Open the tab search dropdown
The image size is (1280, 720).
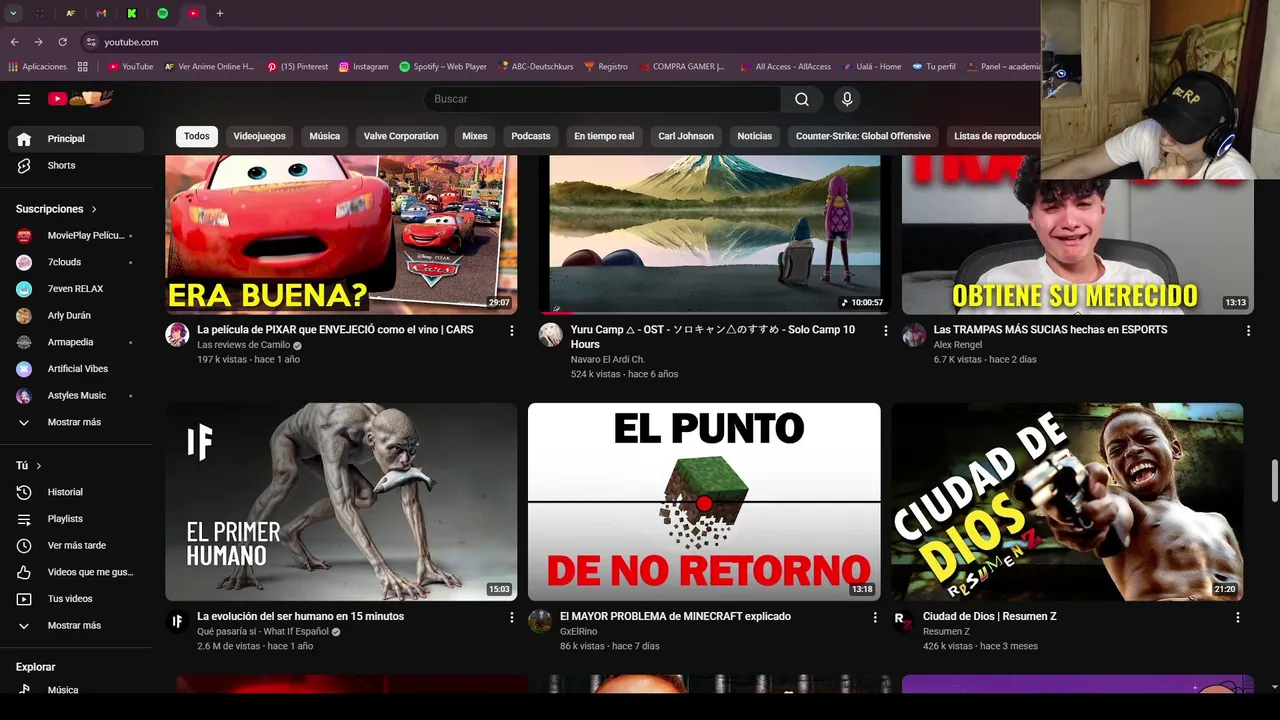point(14,13)
